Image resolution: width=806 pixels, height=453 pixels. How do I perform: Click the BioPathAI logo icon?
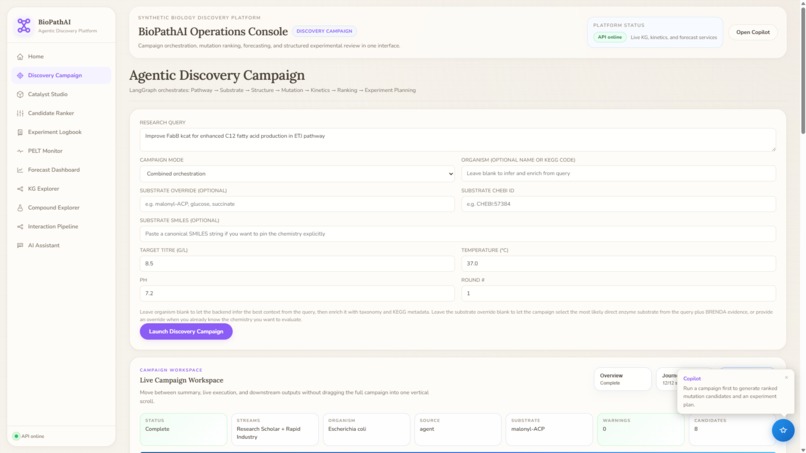24,25
